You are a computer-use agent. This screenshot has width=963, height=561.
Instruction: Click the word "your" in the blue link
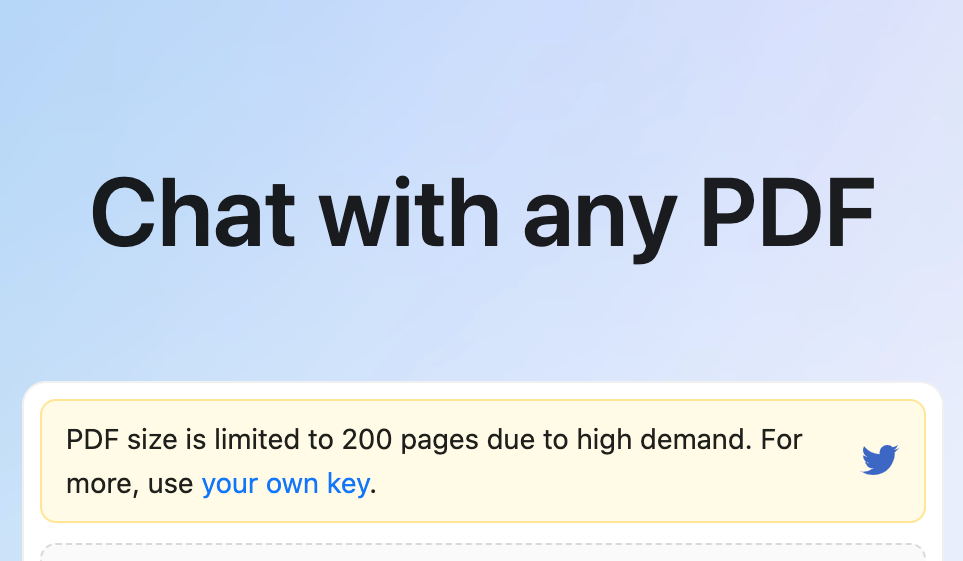(x=229, y=485)
